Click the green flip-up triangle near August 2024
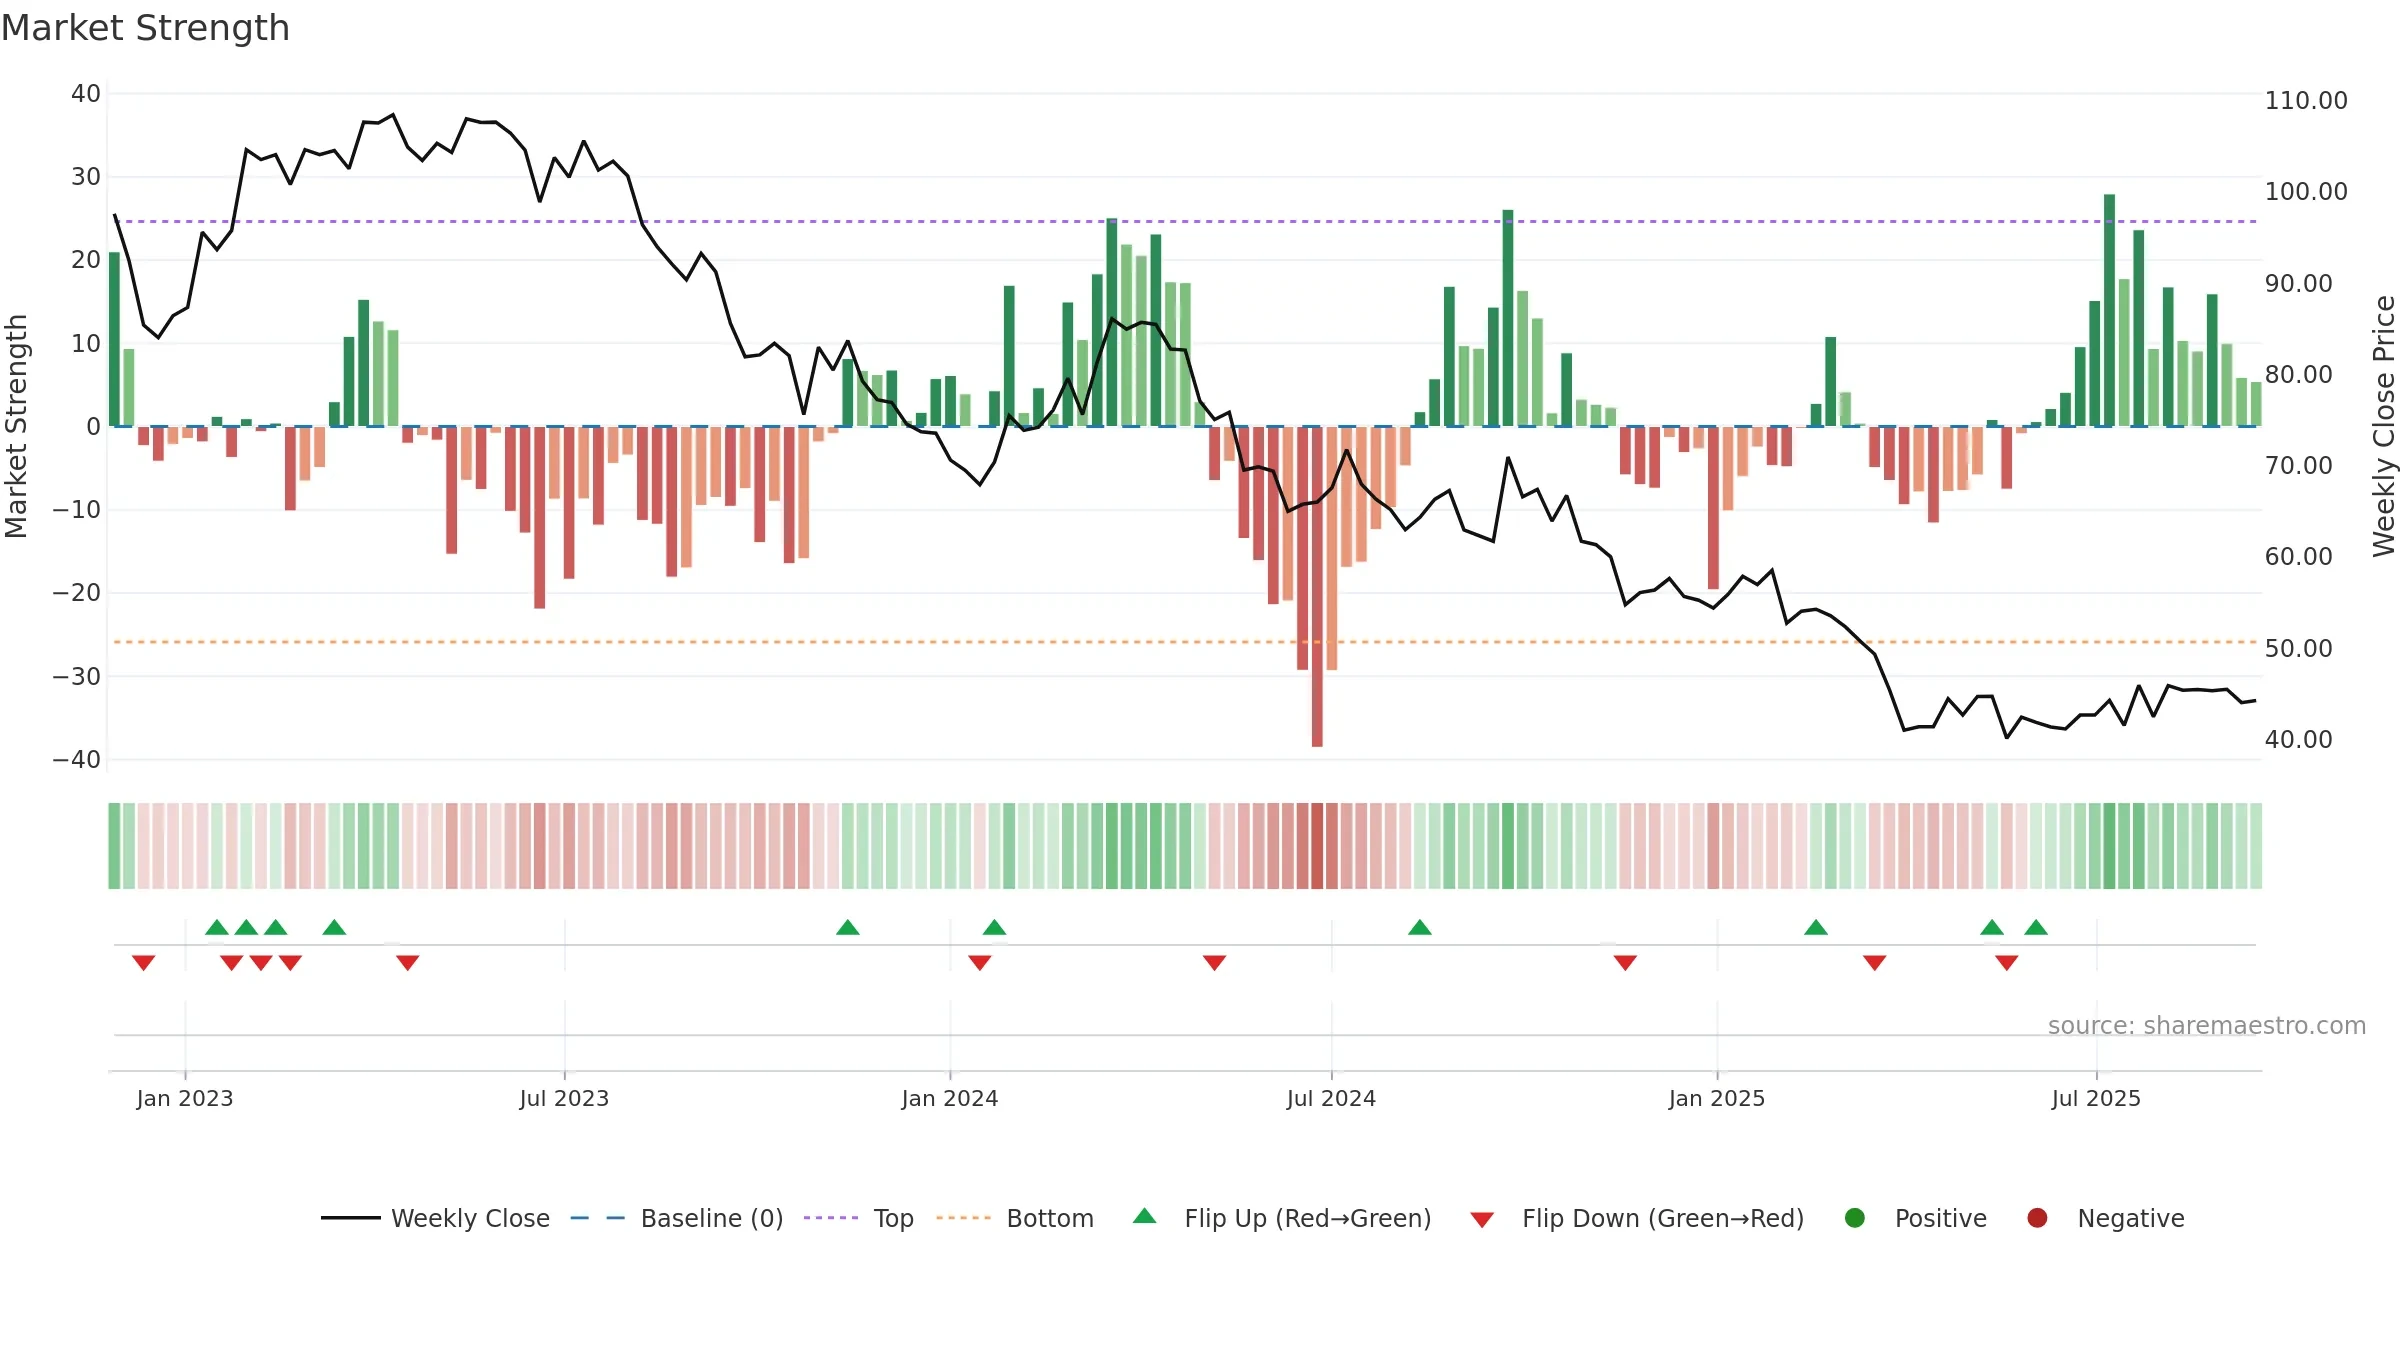The image size is (2400, 1350). pyautogui.click(x=1420, y=928)
